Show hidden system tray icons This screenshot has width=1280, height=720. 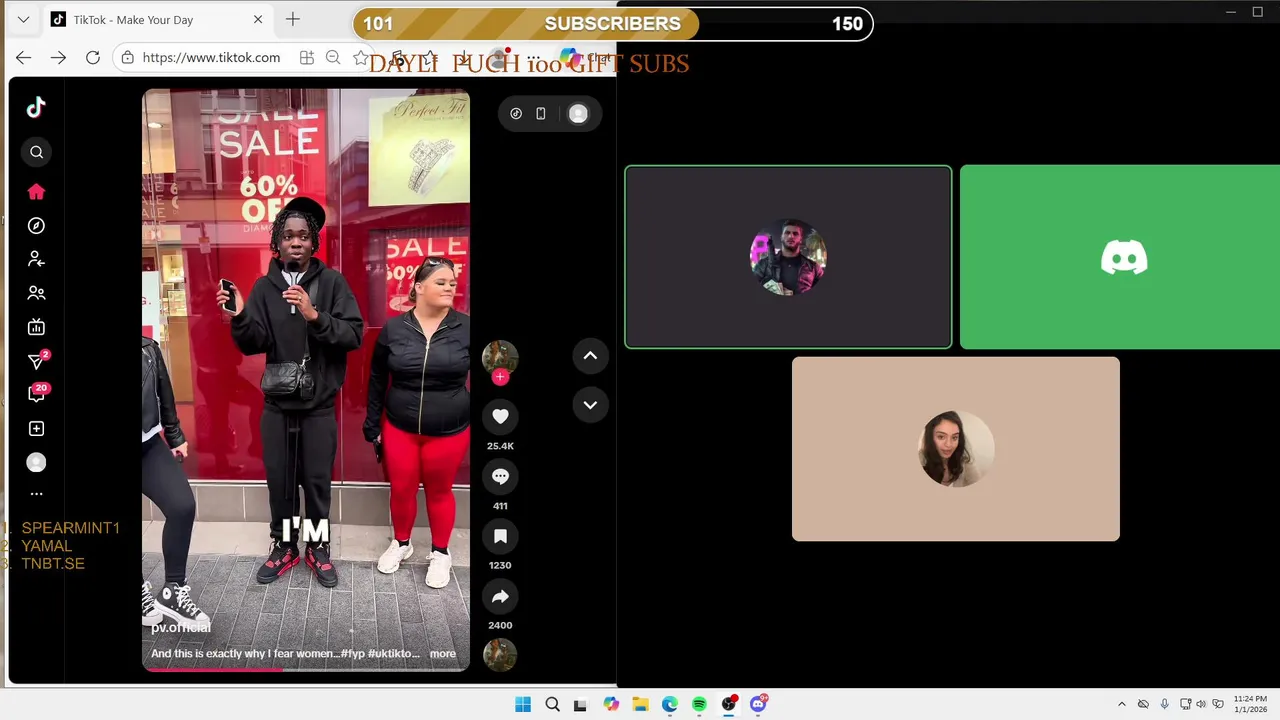click(x=1121, y=704)
